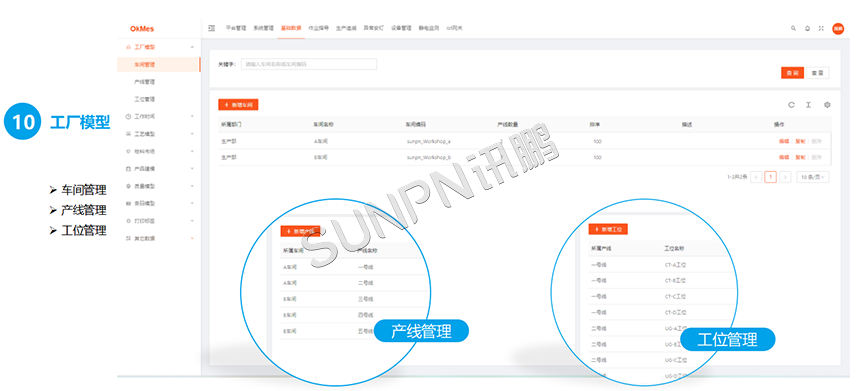Select page 1 in pagination
Viewport: 860px width, 391px height.
click(x=771, y=177)
